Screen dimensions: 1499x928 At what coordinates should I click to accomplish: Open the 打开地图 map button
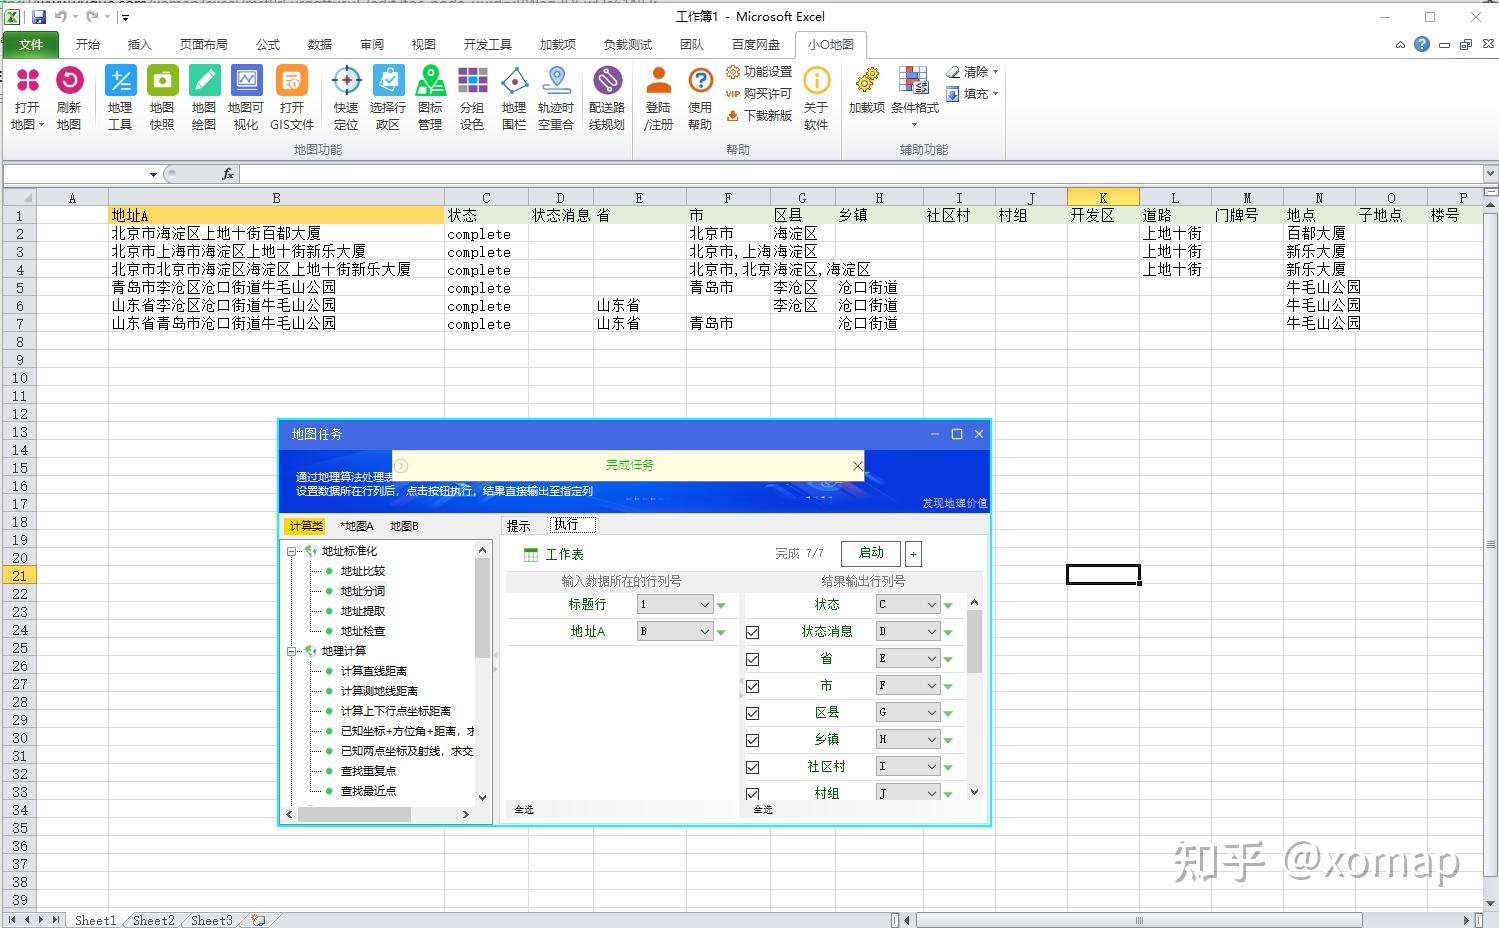(27, 97)
